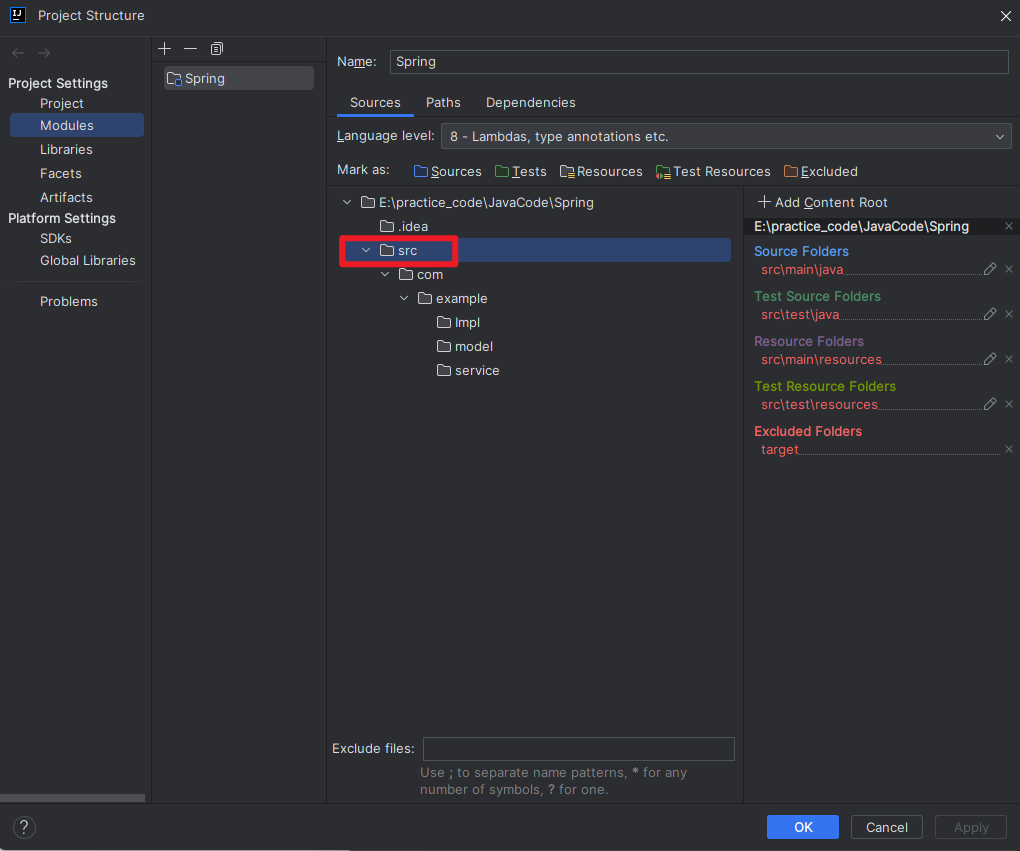Remove target from excluded folders
This screenshot has width=1020, height=851.
tap(1009, 449)
